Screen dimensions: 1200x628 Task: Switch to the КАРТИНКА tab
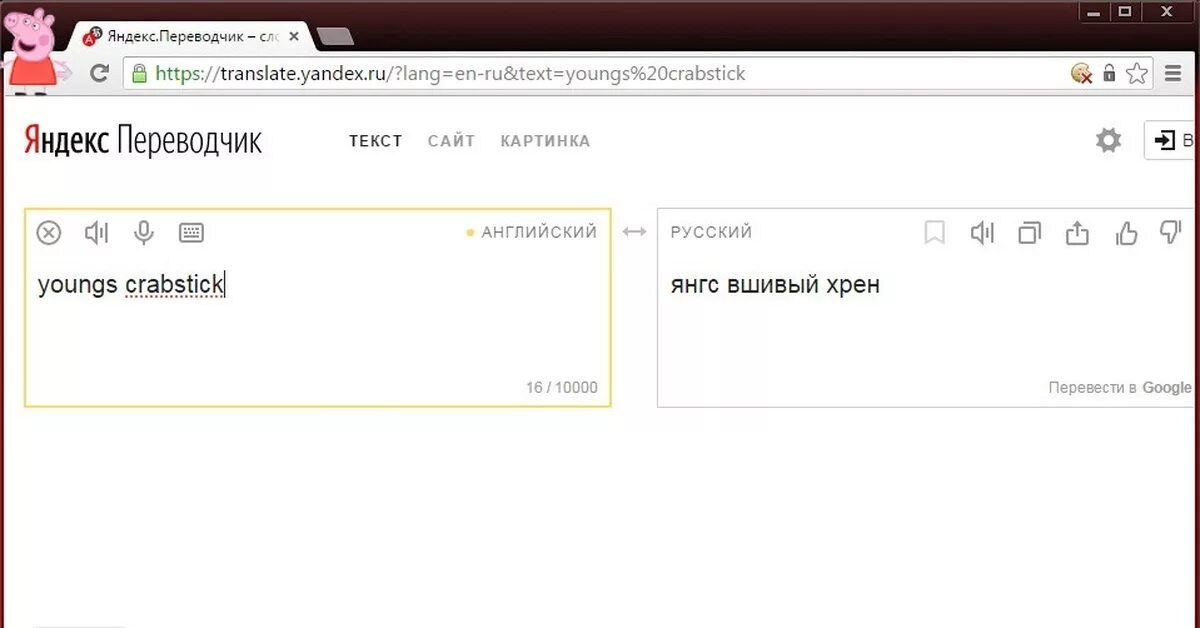(545, 141)
